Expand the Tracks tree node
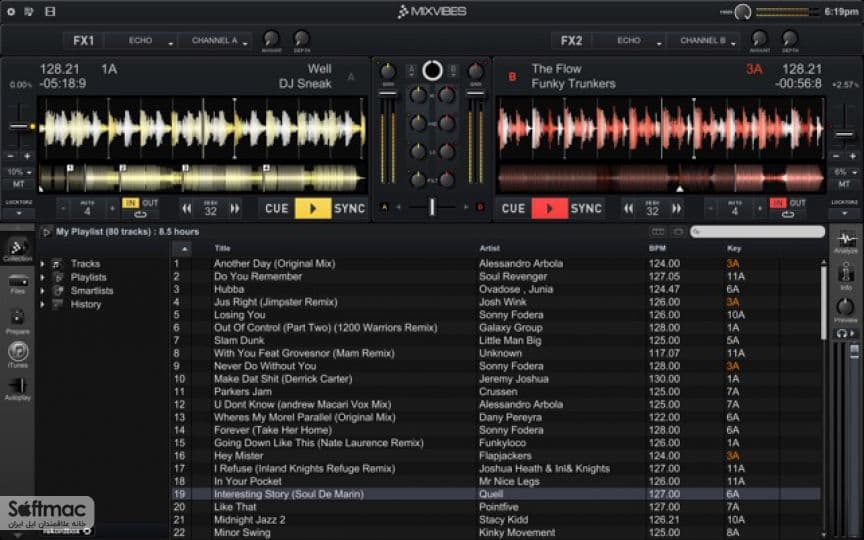The height and width of the screenshot is (540, 864). [42, 264]
